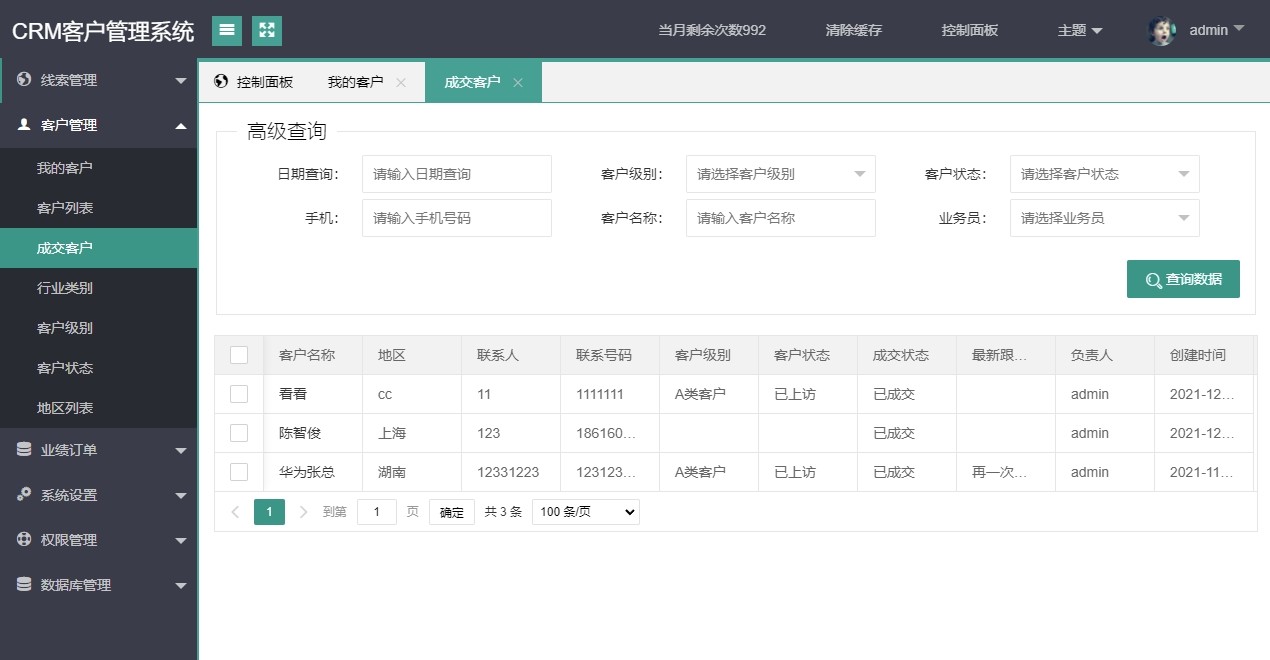
Task: Close the 我的客户 tab
Action: 401,83
